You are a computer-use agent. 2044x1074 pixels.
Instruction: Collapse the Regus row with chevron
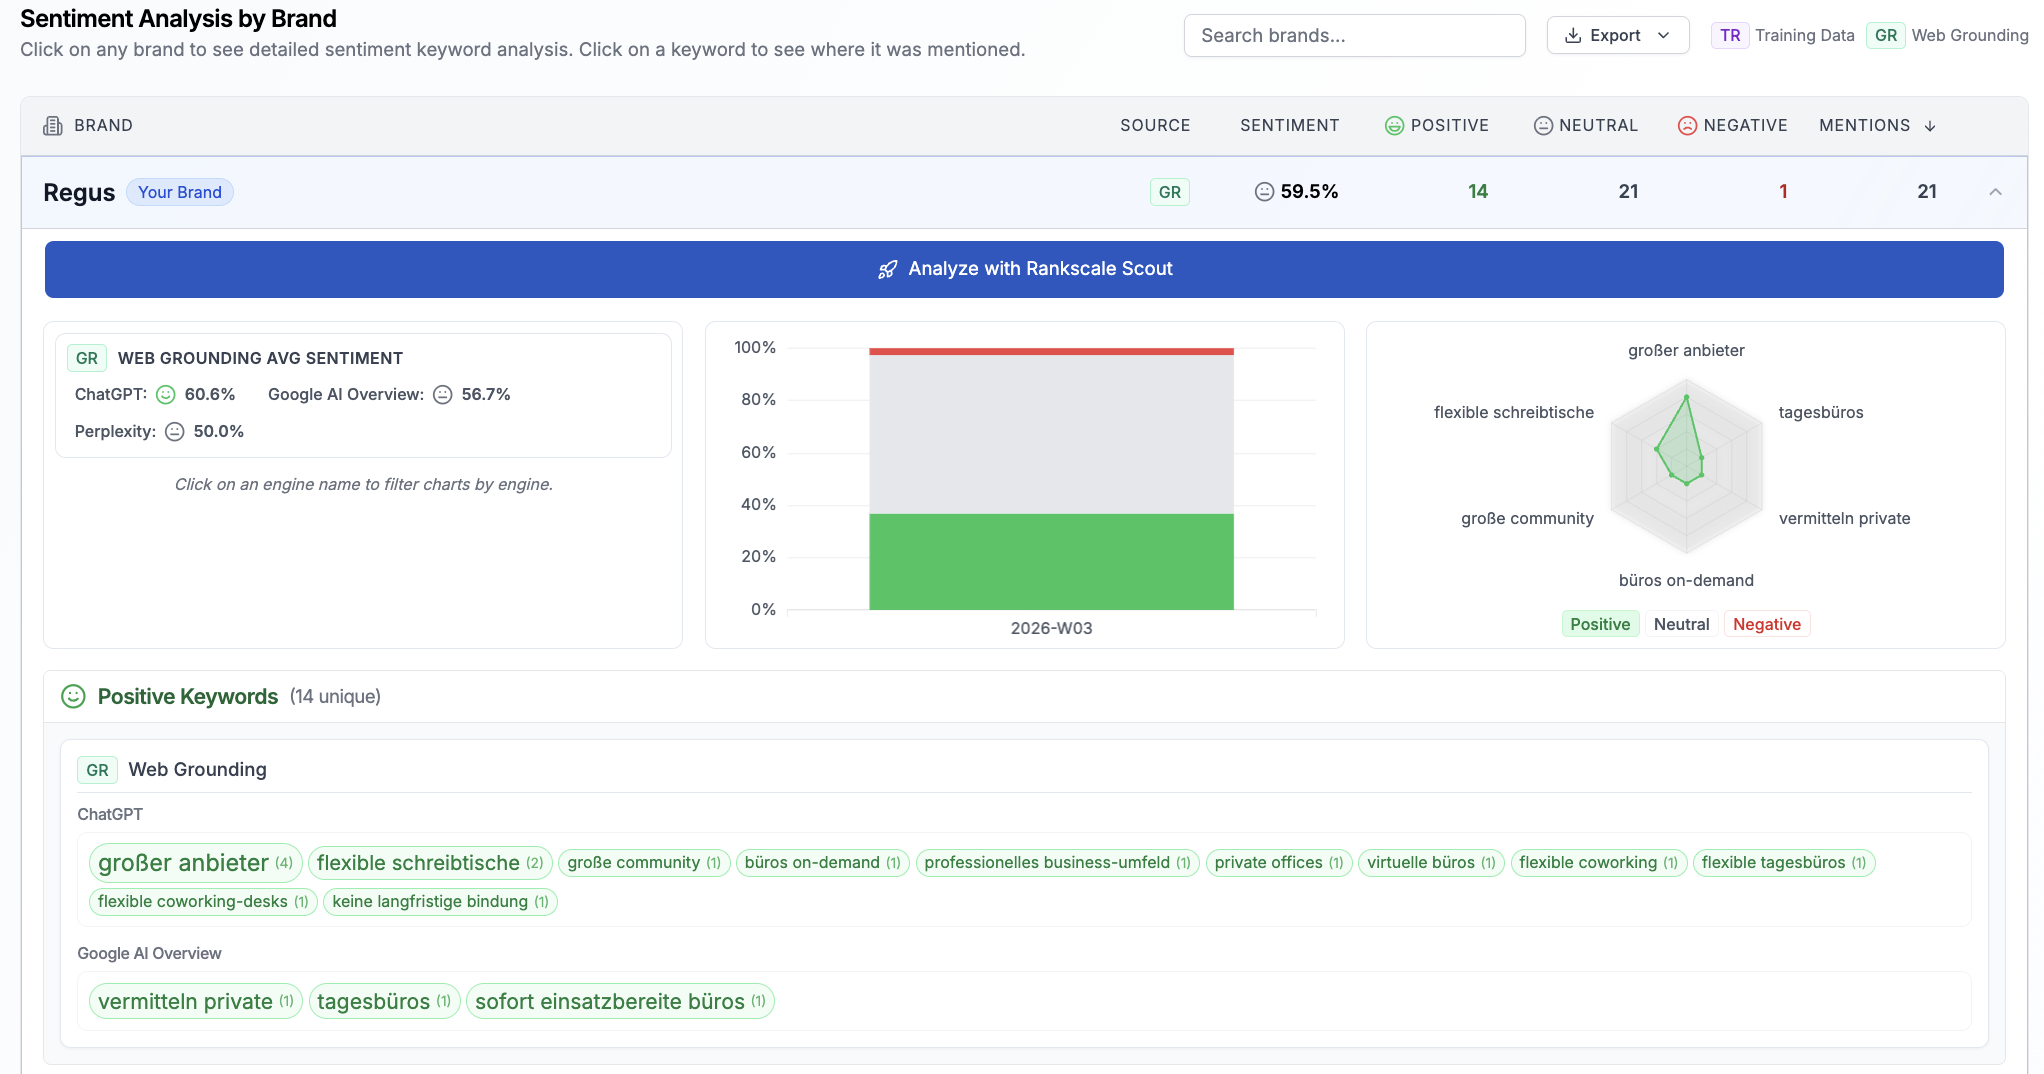pos(1995,192)
